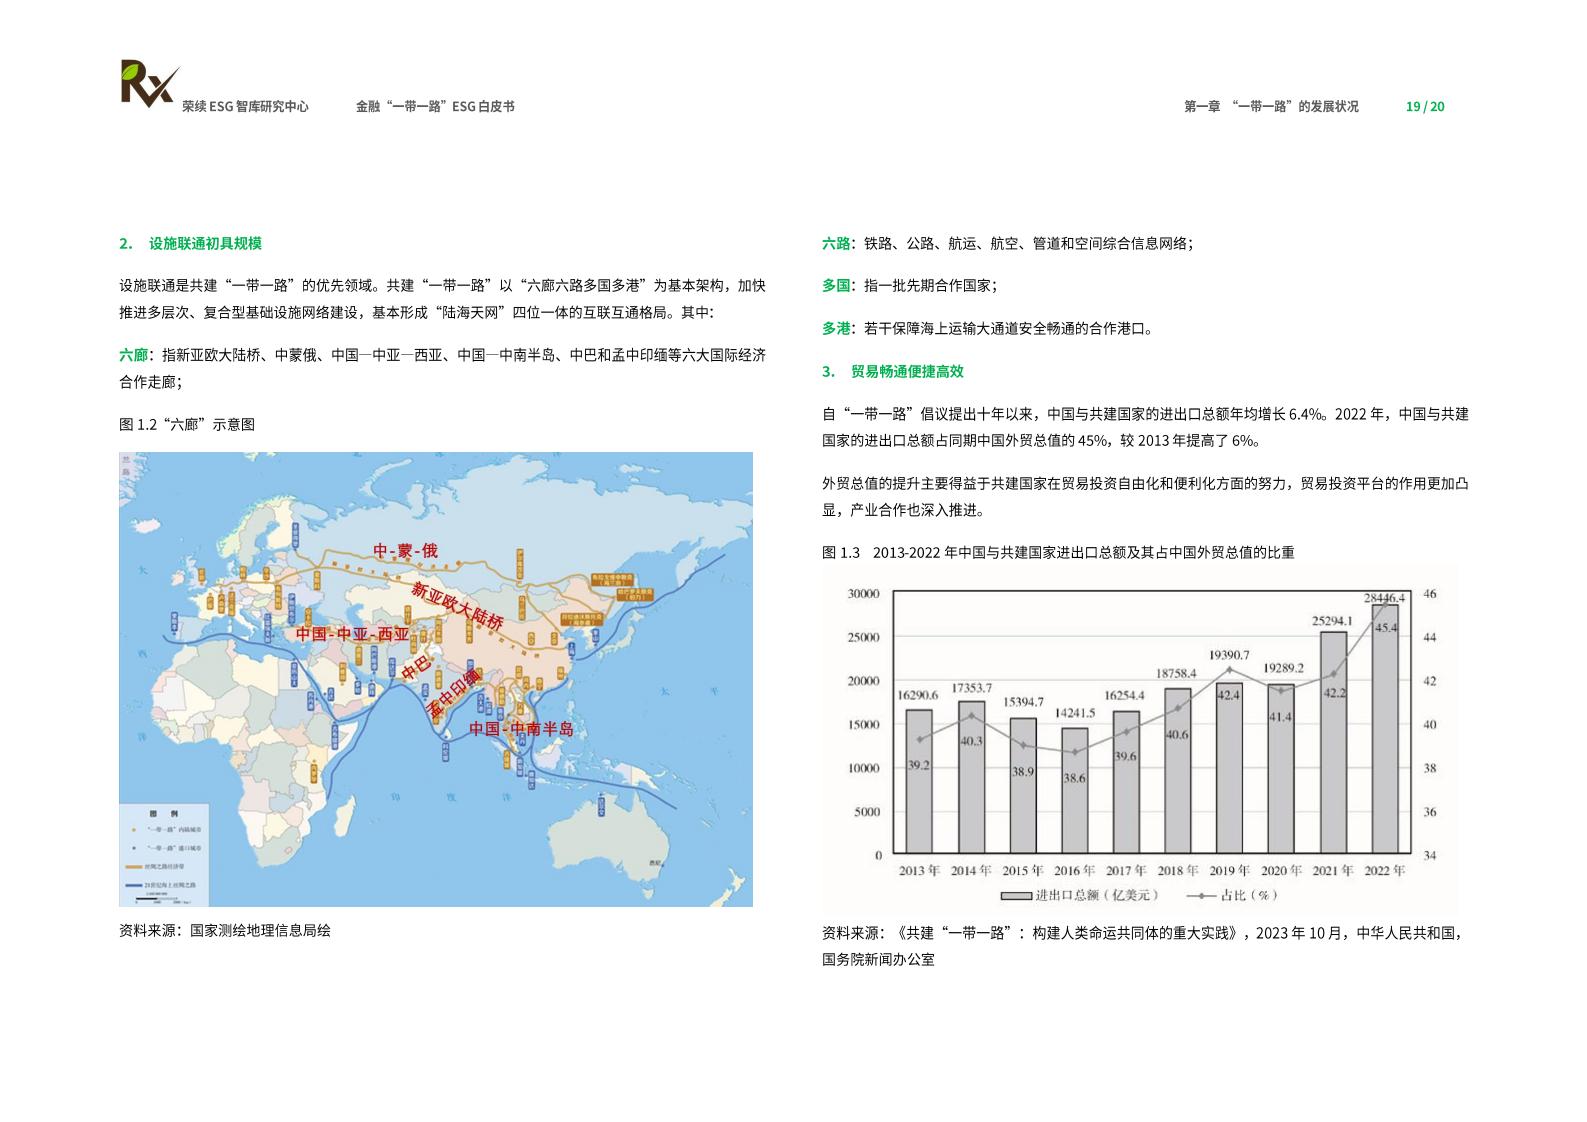
Task: Click the chapter header 第一章 “一带一路”的发展状况
Action: (x=1271, y=107)
